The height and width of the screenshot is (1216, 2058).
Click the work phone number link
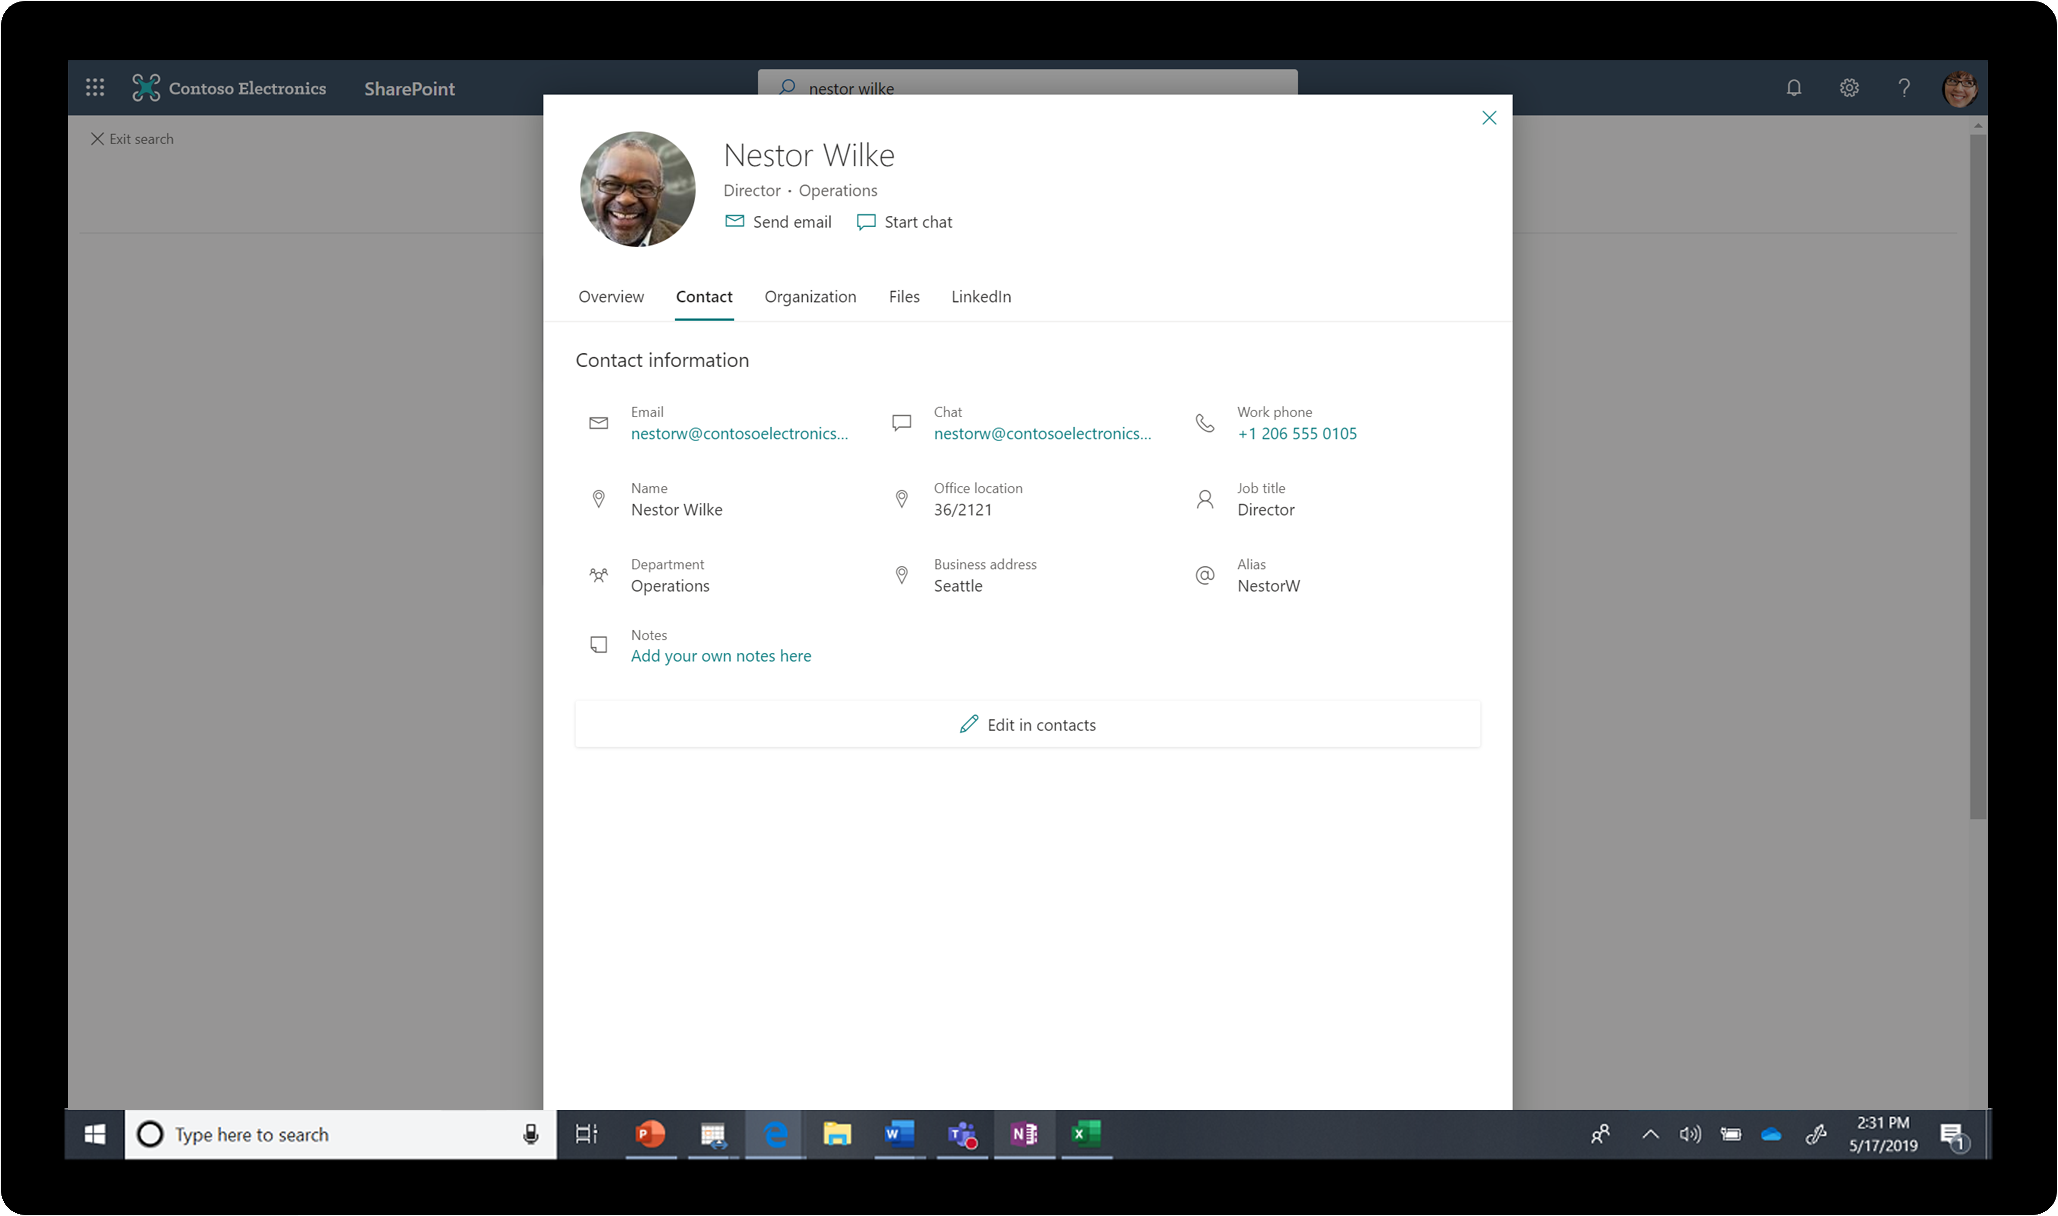1297,434
